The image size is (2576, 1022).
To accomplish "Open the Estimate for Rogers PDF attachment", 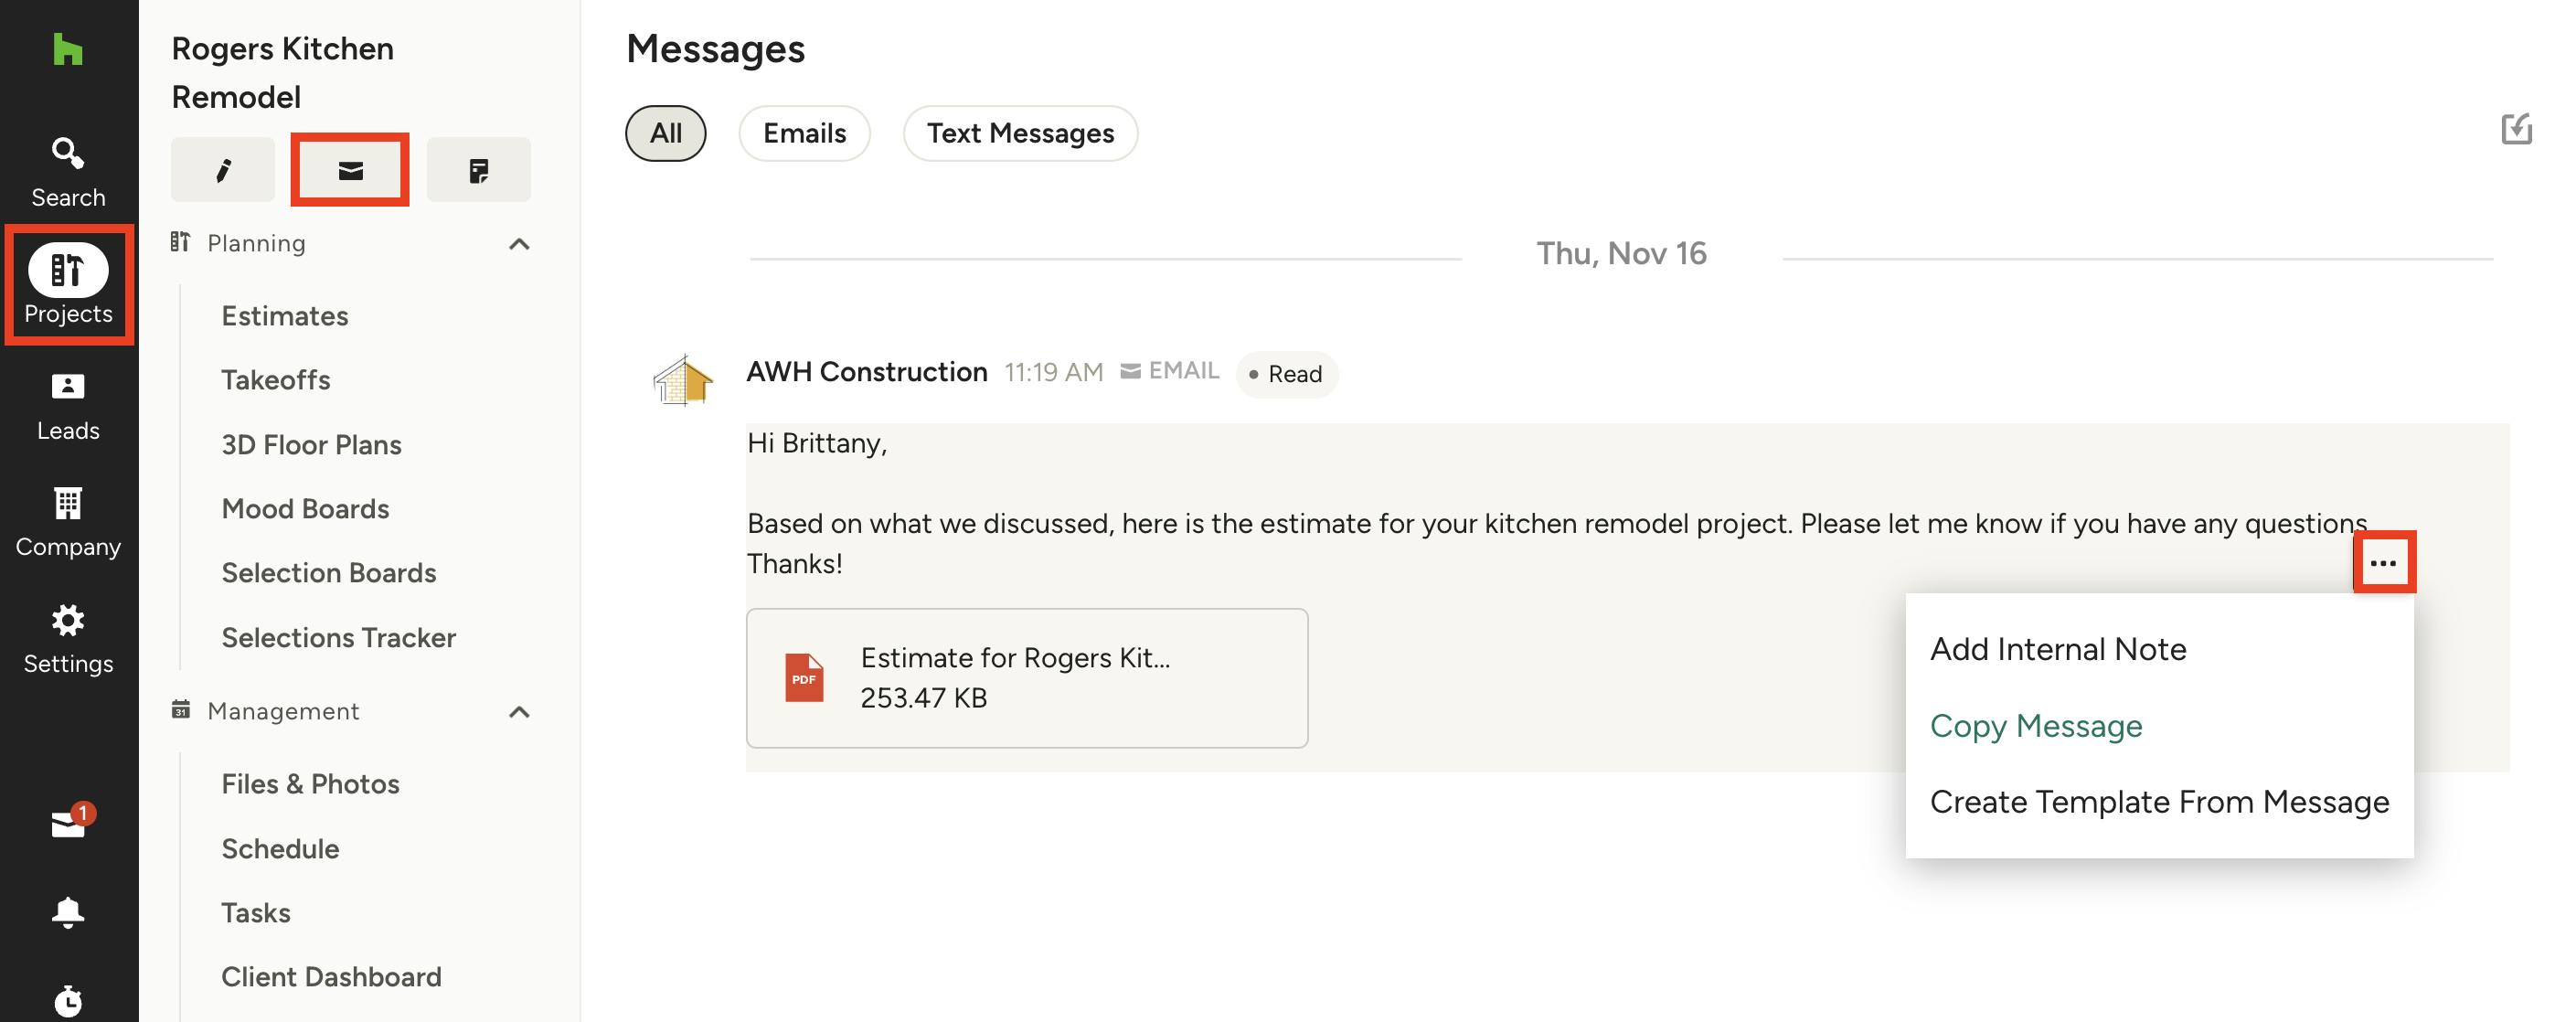I will (1026, 678).
